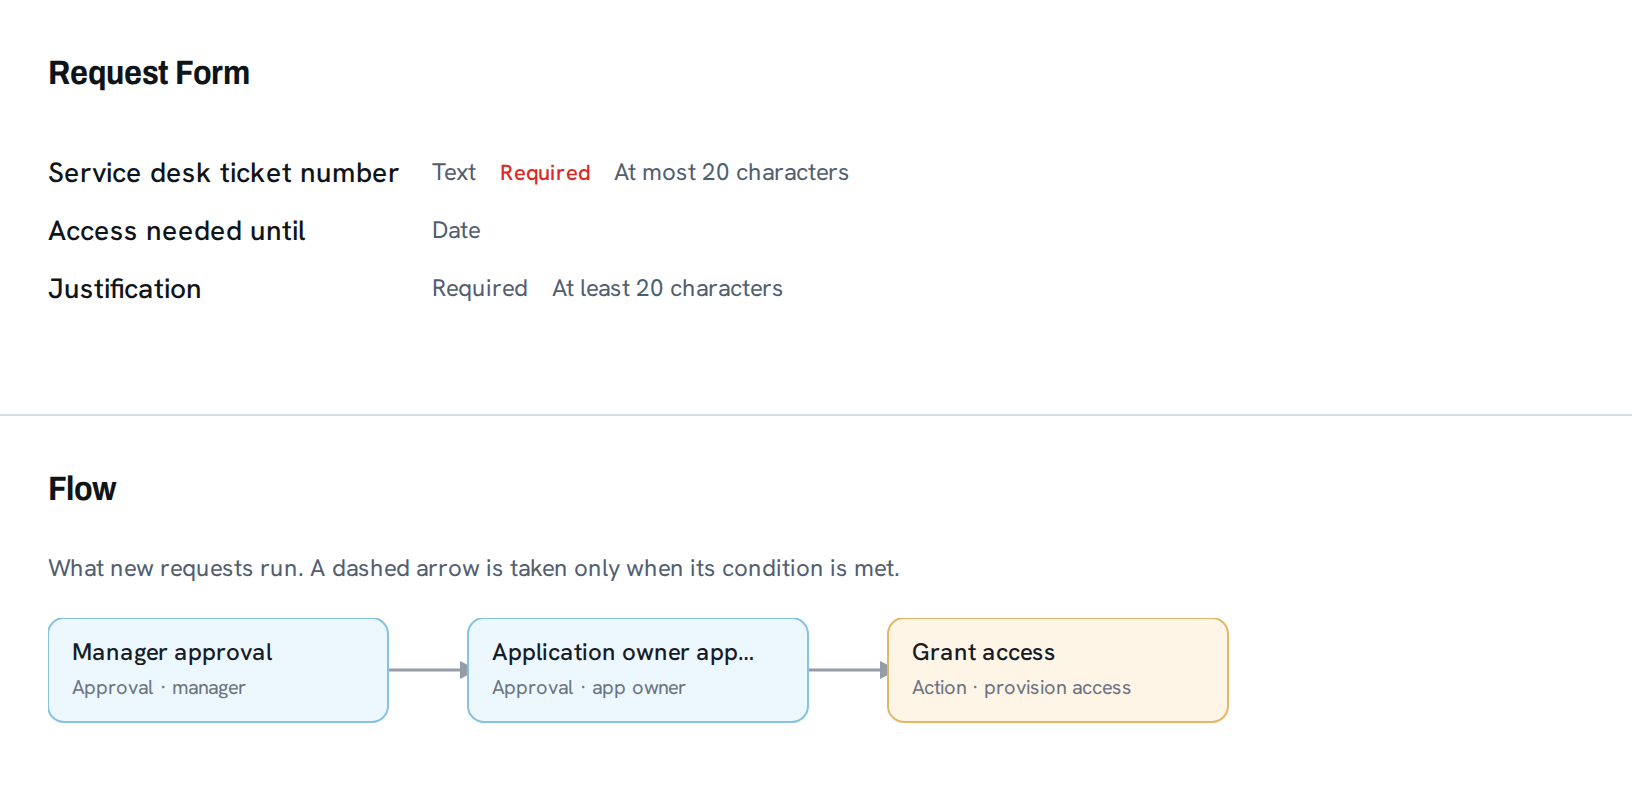The image size is (1632, 788).
Task: Click the "Date" type label
Action: [456, 230]
